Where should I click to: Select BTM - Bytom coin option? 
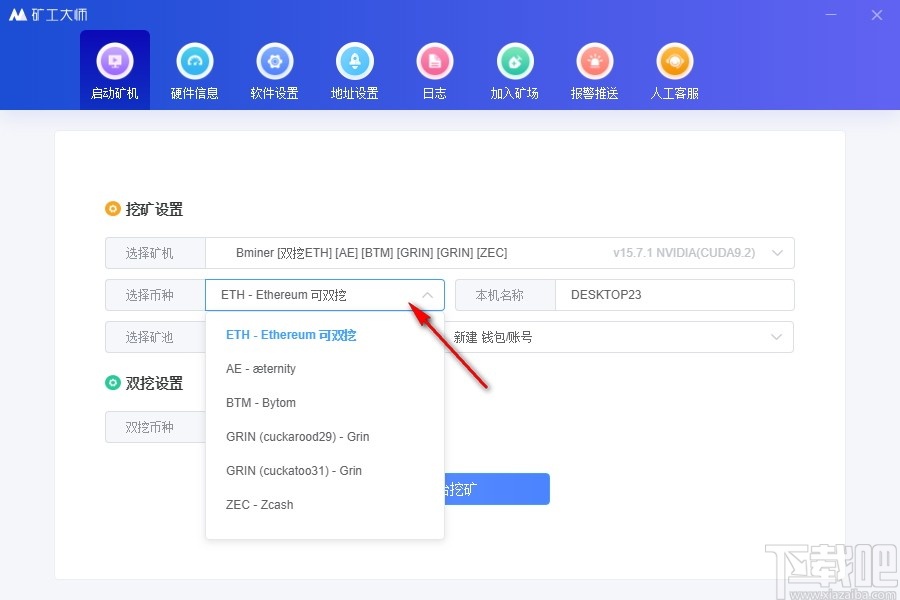261,402
